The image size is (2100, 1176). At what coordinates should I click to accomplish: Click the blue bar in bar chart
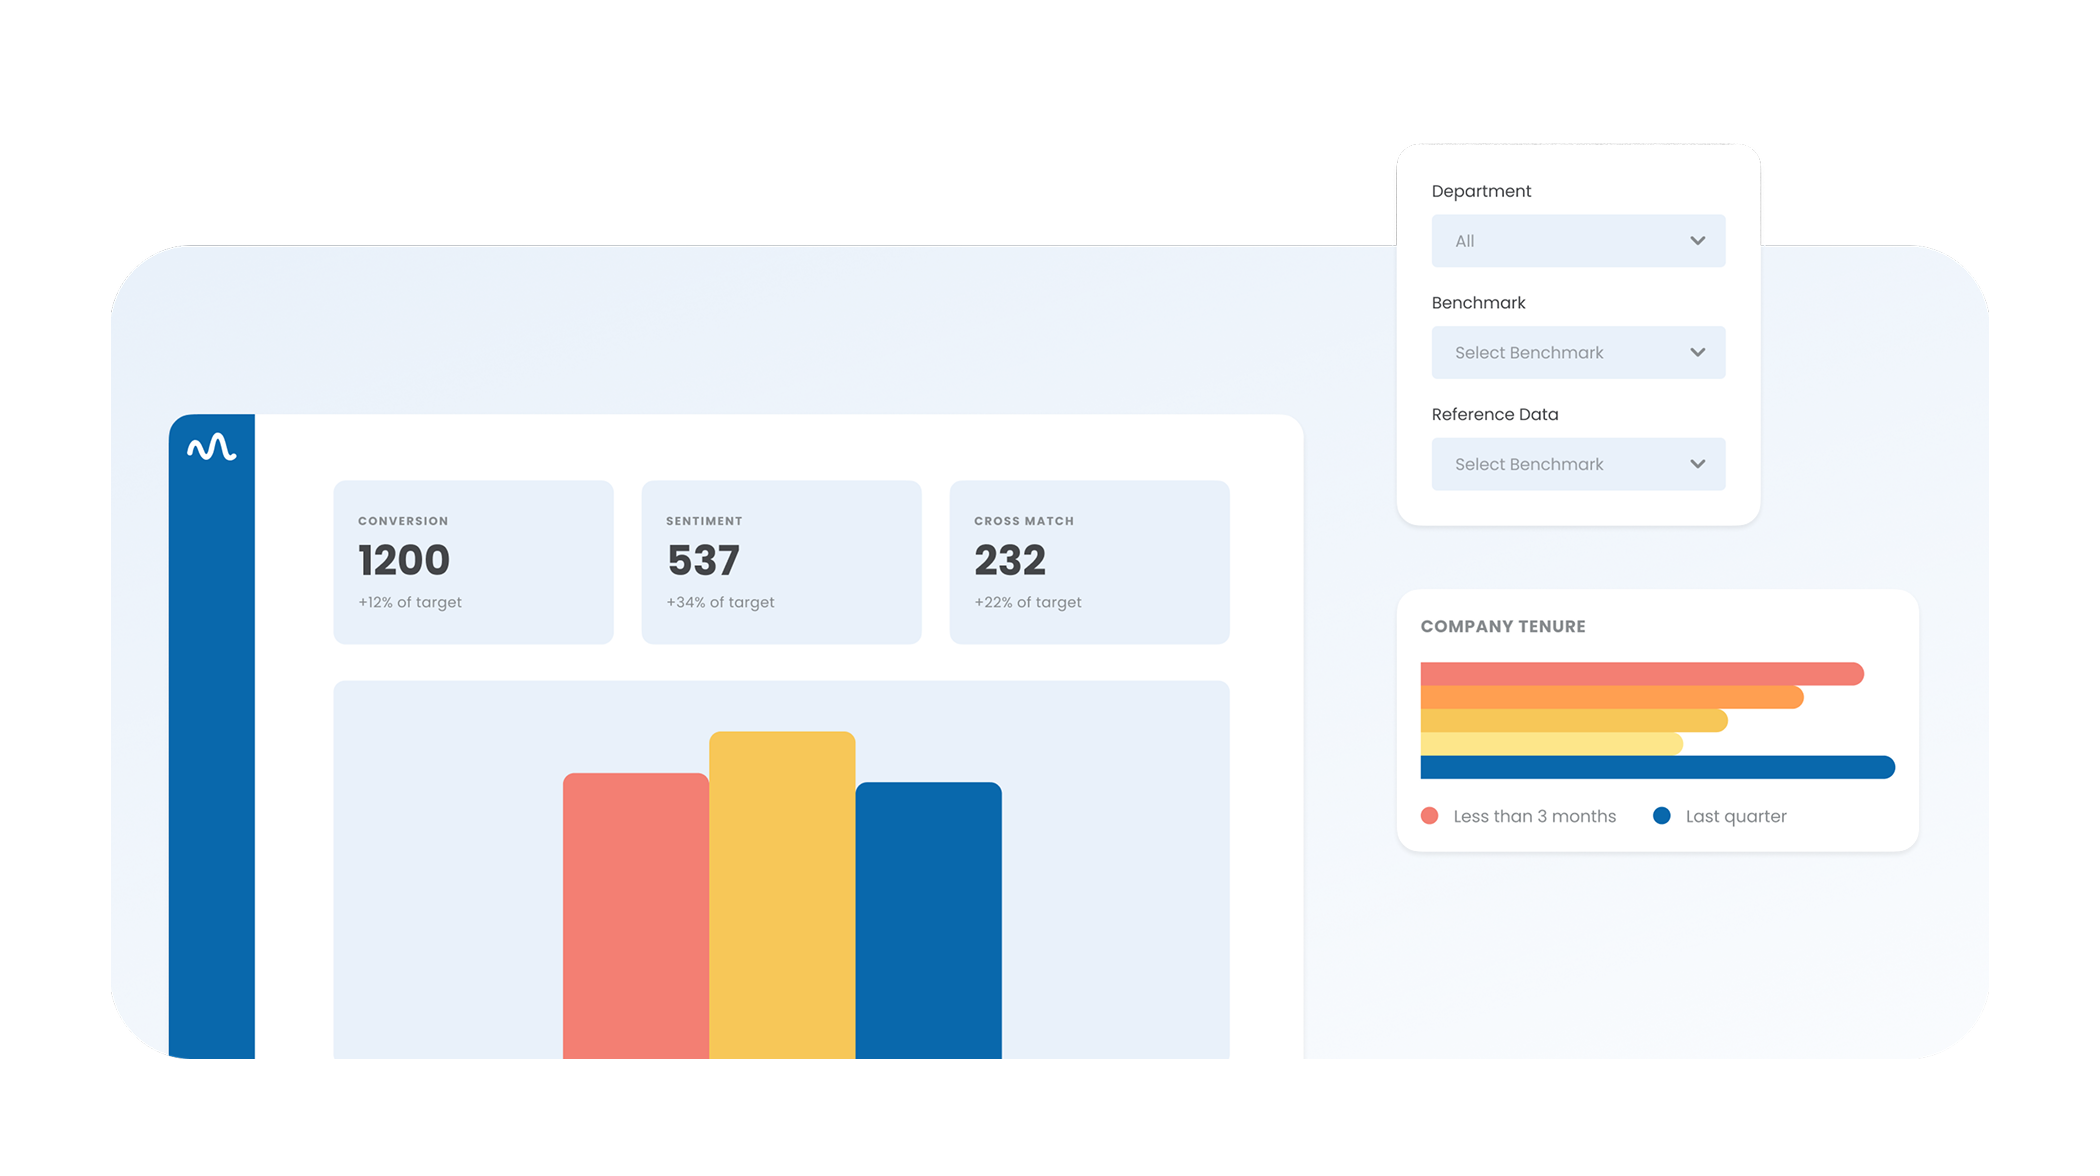point(928,920)
